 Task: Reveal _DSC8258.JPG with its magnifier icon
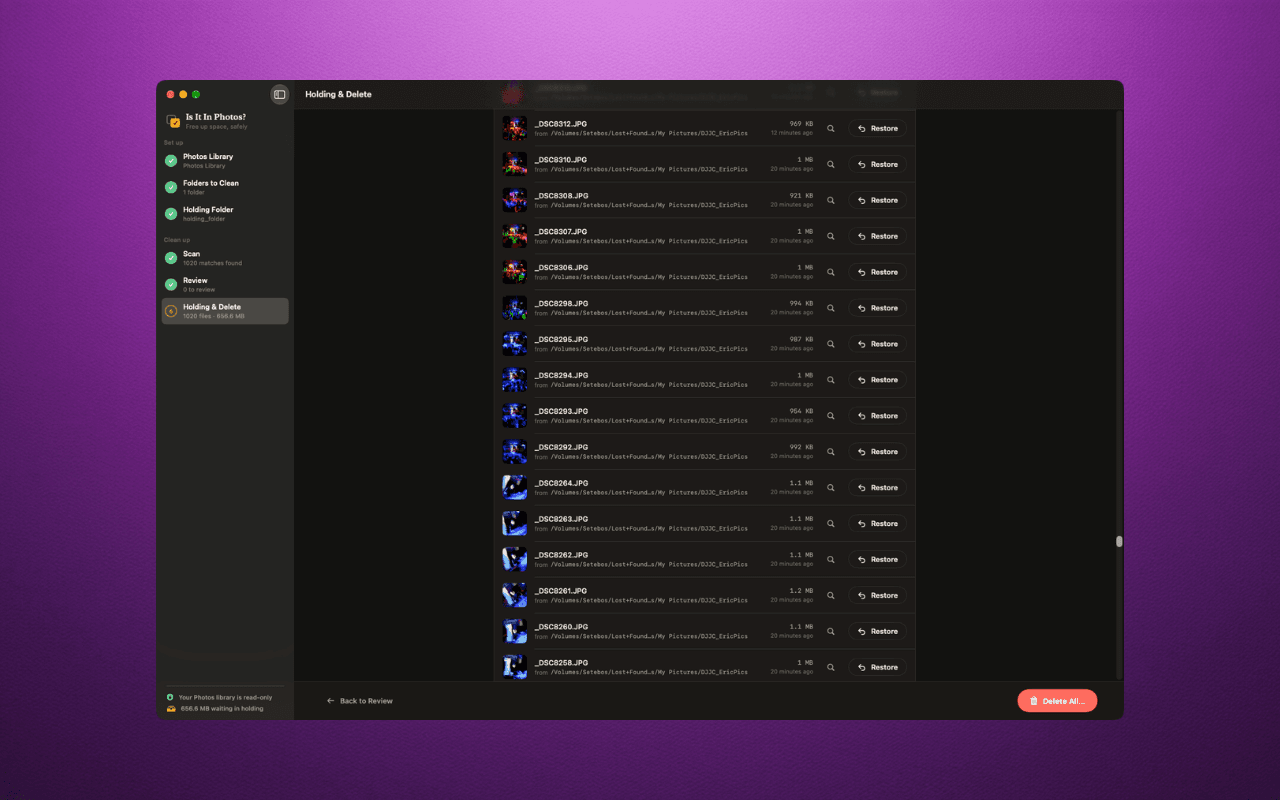point(830,667)
